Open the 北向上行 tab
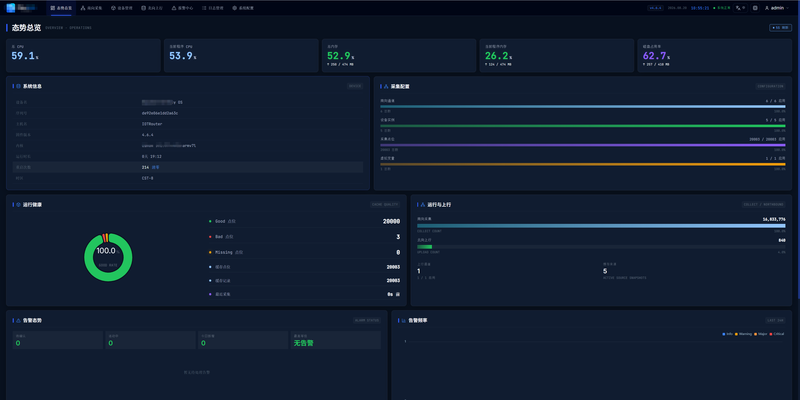The image size is (800, 400). [152, 8]
